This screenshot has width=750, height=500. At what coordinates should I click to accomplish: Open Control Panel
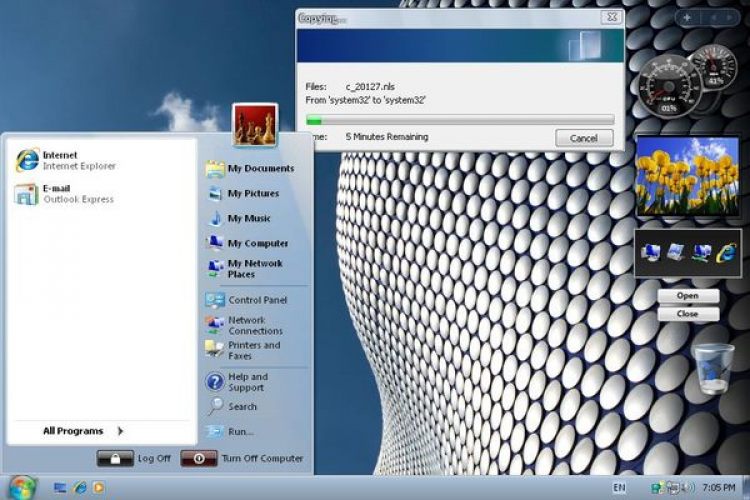(x=246, y=300)
